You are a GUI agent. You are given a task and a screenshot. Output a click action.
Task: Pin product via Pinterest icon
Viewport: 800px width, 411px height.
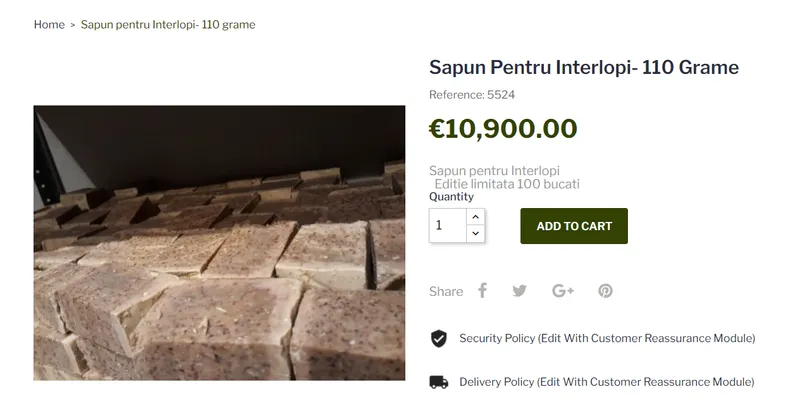[605, 291]
